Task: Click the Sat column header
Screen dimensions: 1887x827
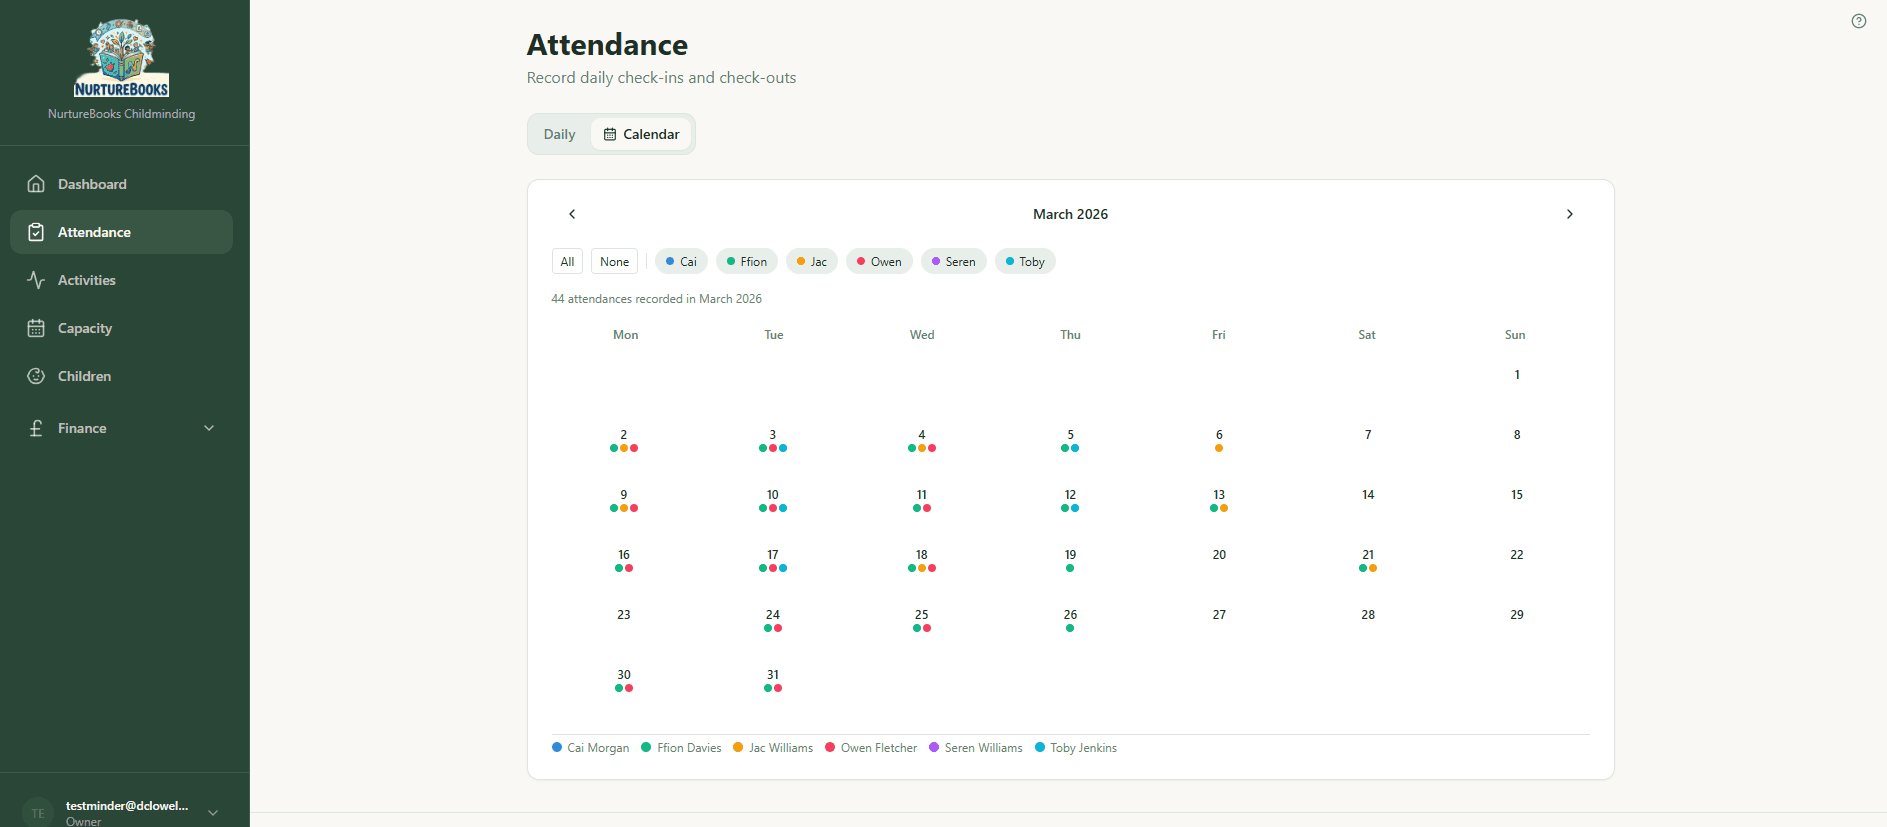Action: point(1367,335)
